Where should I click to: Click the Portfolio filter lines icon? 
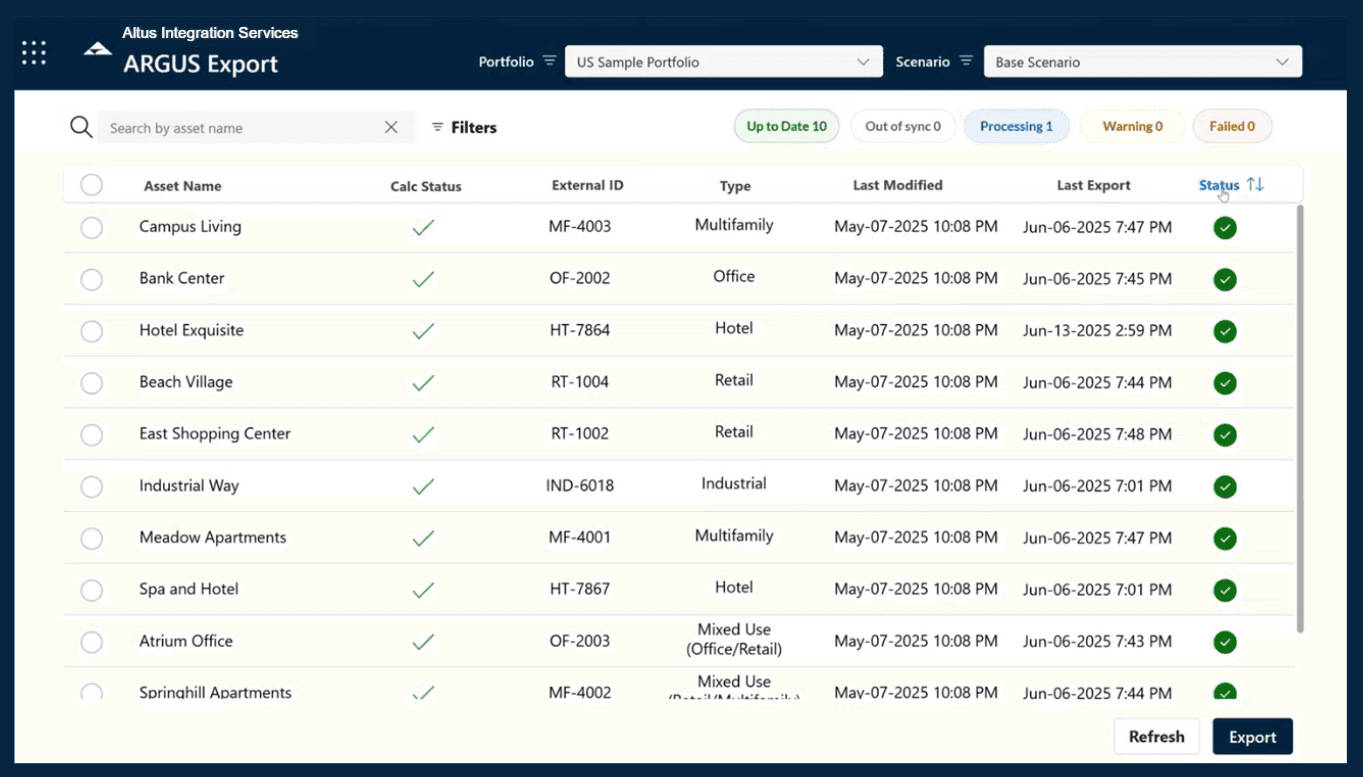[549, 61]
